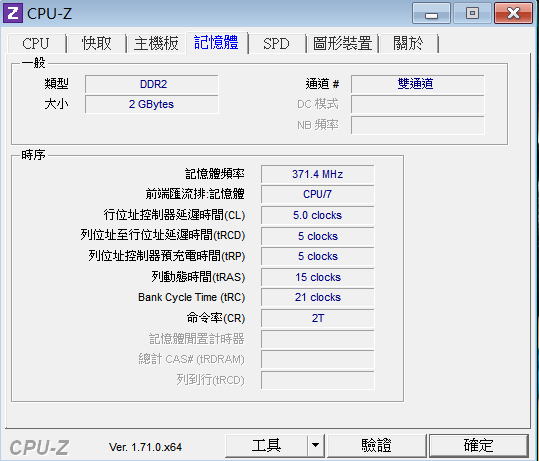The width and height of the screenshot is (539, 461).
Task: Open the 關於 tab
Action: tap(408, 44)
